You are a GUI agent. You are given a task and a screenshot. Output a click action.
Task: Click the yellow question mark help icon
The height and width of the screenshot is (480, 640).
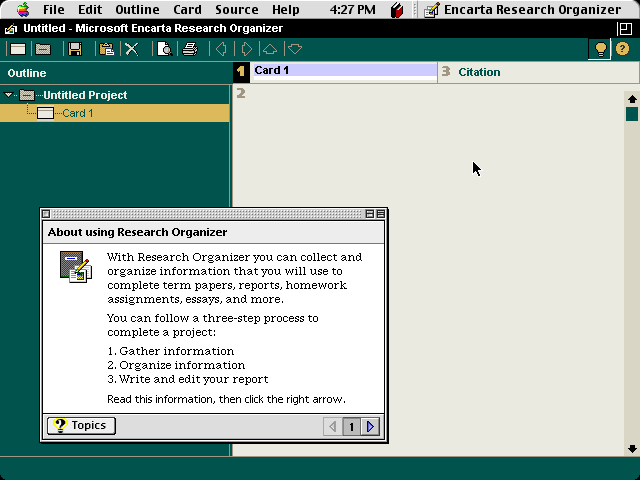(x=623, y=49)
